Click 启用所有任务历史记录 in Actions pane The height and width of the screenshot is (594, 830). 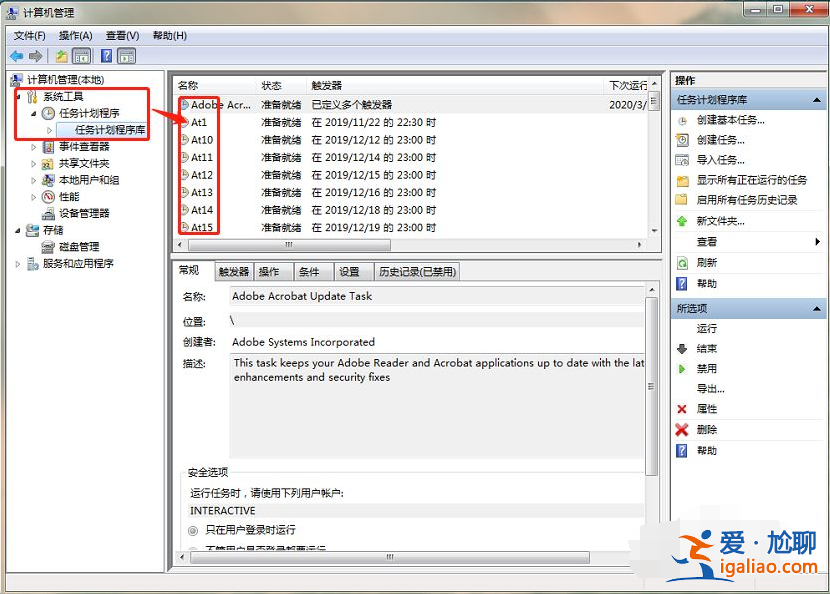point(747,200)
